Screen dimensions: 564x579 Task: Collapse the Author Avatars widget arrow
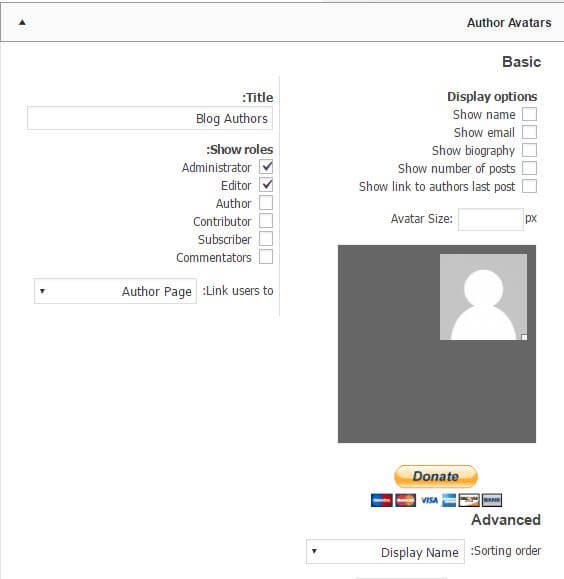click(22, 23)
